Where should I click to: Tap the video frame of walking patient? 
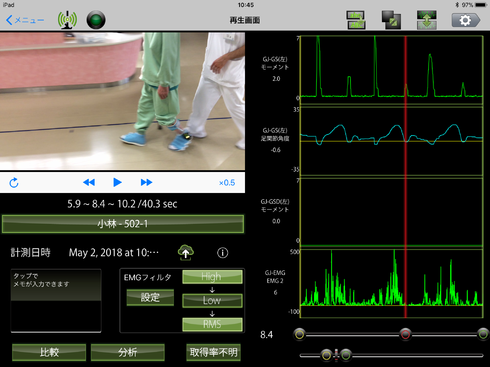(122, 101)
